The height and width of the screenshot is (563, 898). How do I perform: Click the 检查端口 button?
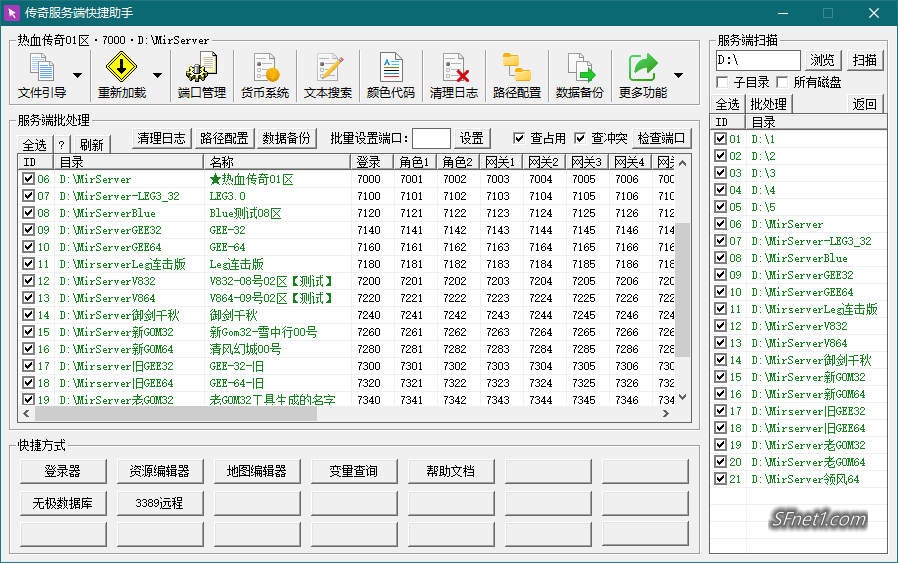(661, 138)
